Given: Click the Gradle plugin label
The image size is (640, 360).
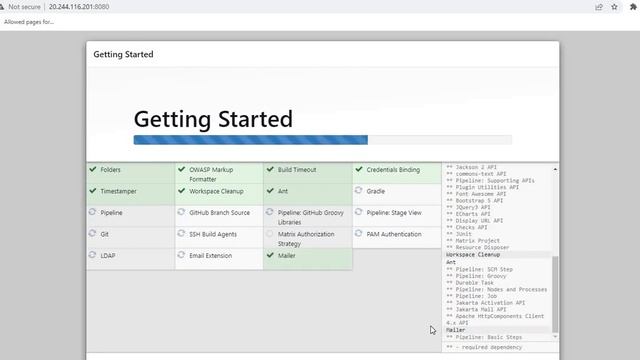Looking at the screenshot, I should point(376,191).
